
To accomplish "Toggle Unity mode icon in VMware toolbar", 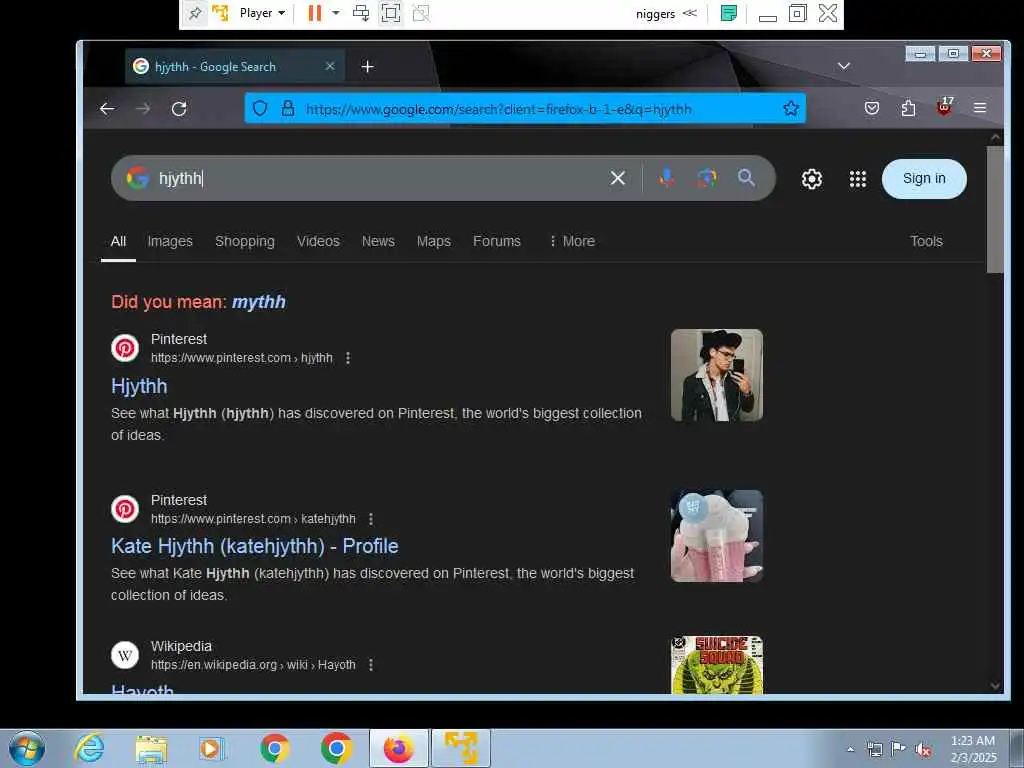I will tap(421, 13).
